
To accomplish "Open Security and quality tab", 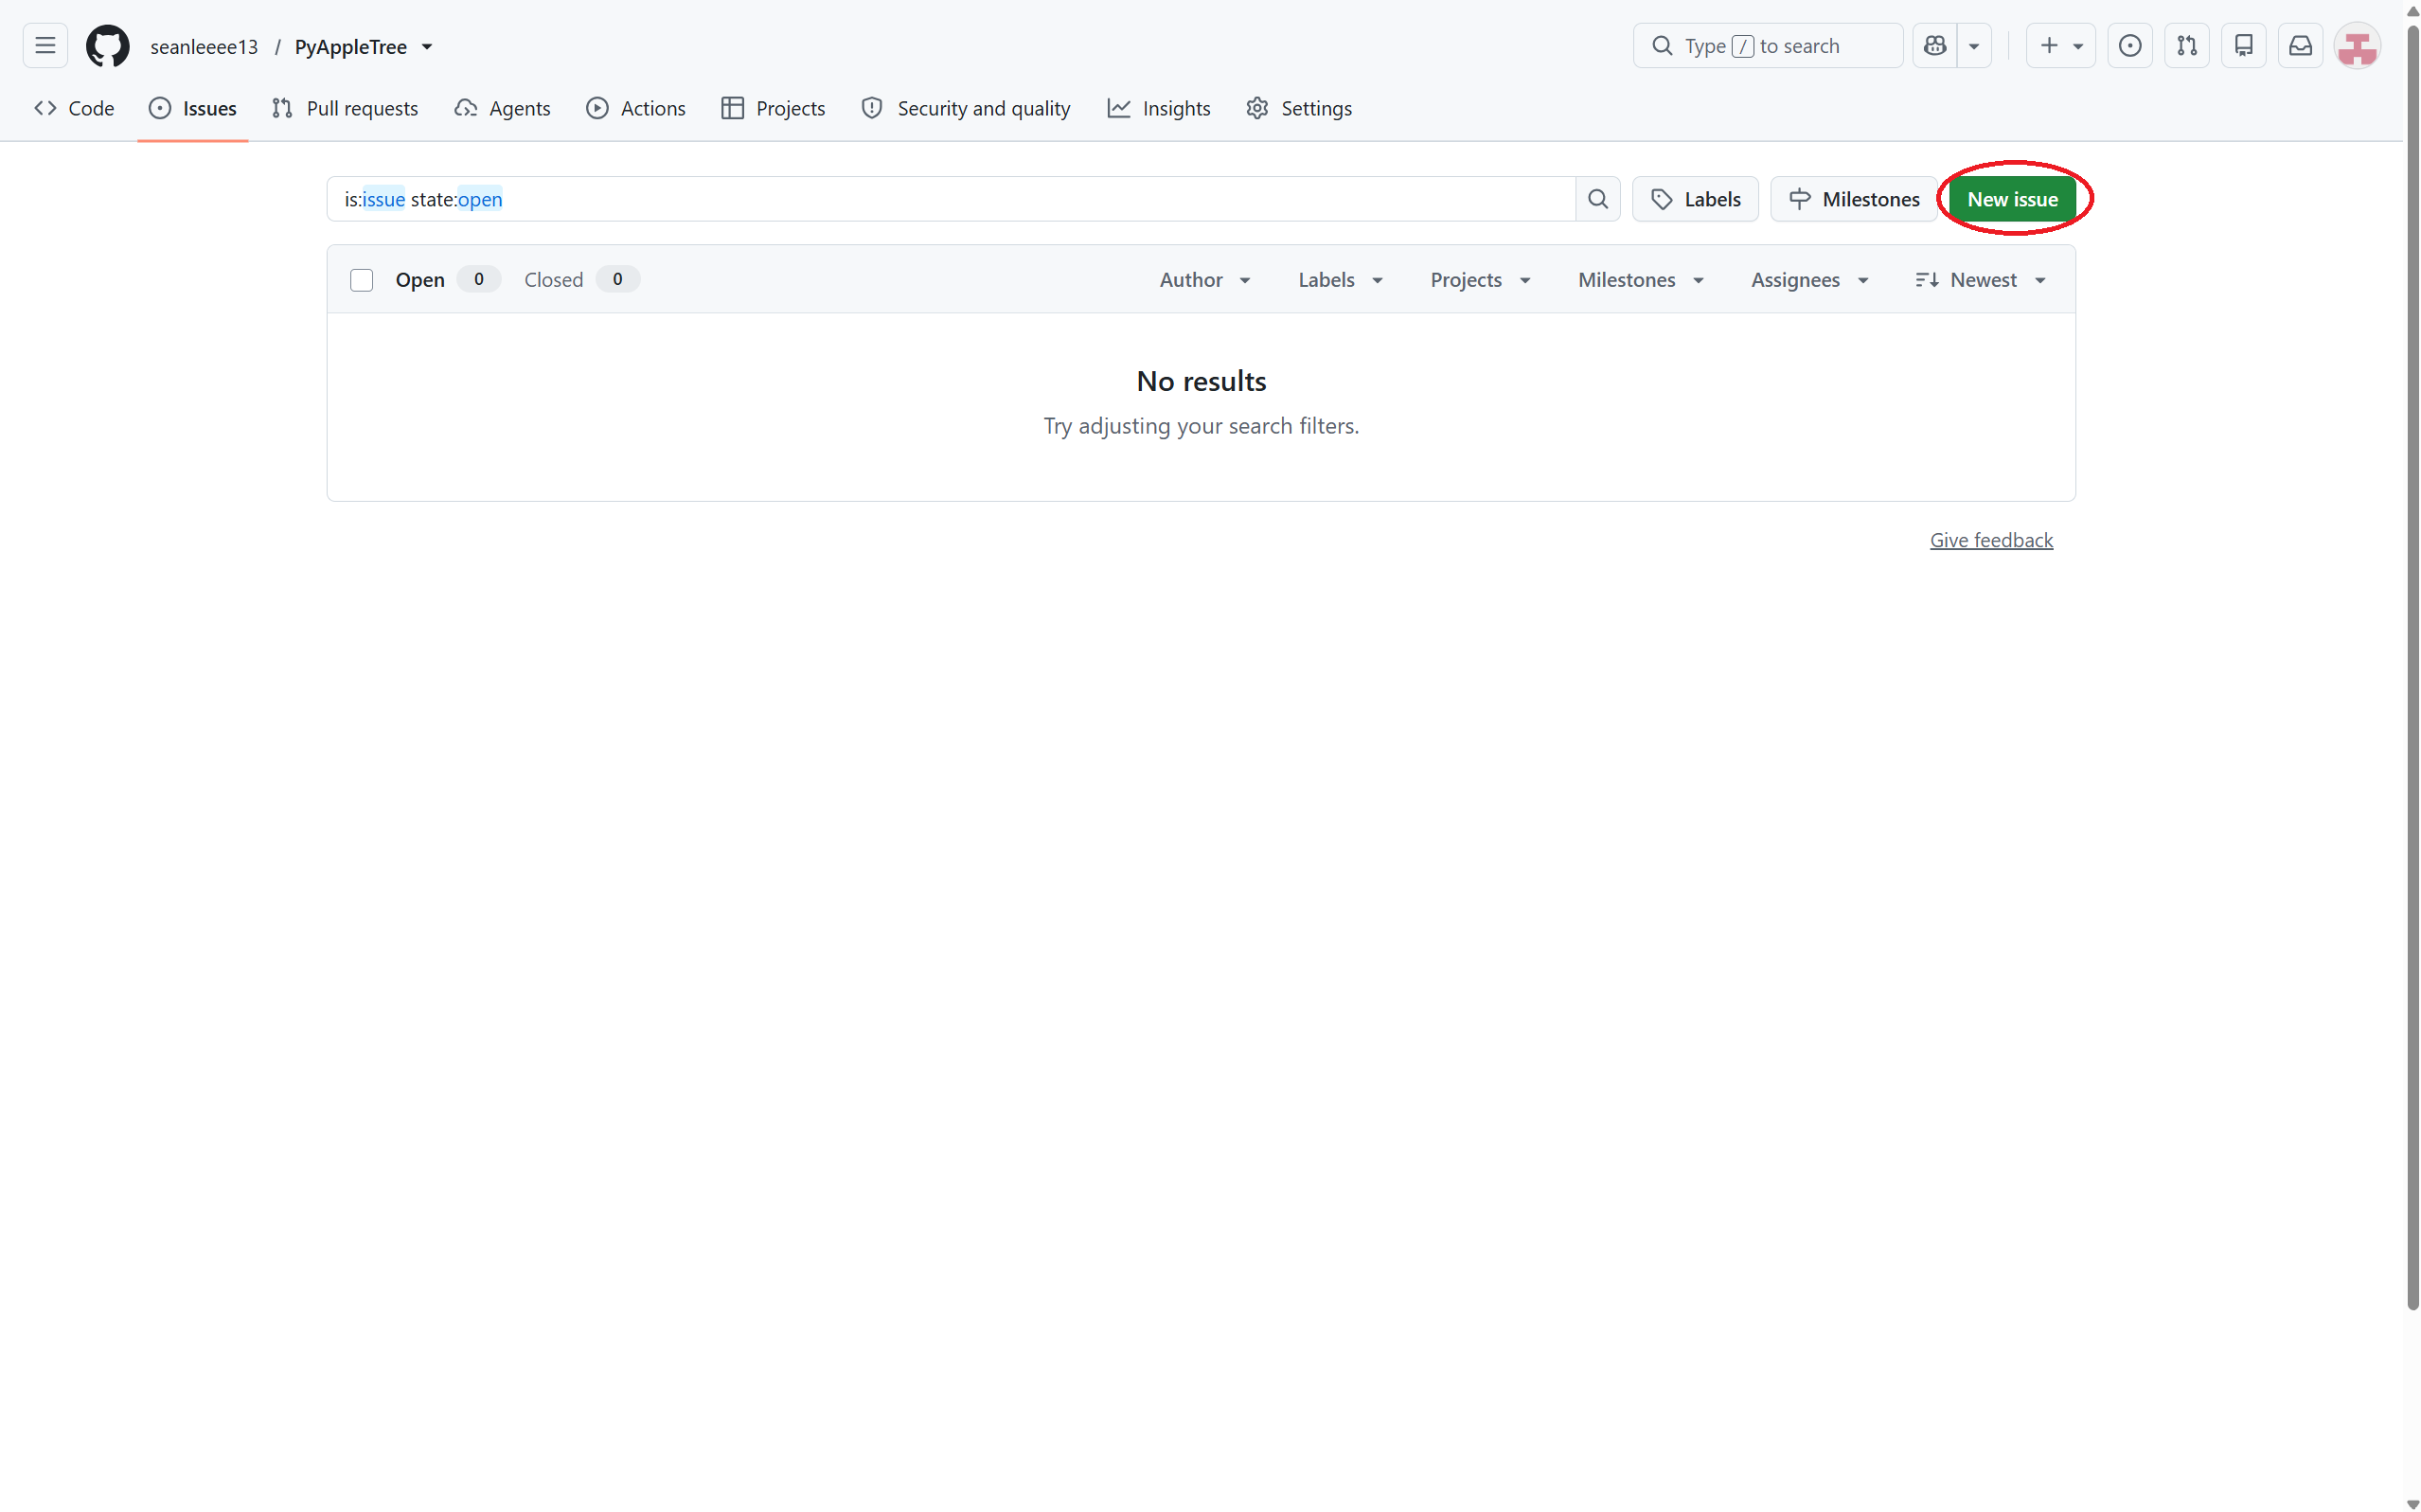I will (x=966, y=108).
